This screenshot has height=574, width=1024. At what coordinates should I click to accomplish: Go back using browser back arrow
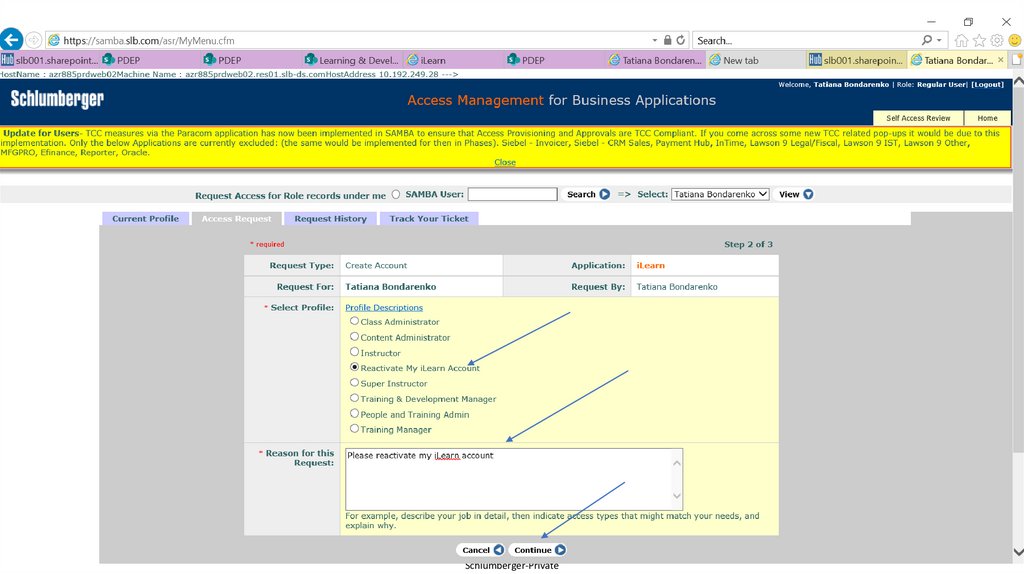coord(11,40)
